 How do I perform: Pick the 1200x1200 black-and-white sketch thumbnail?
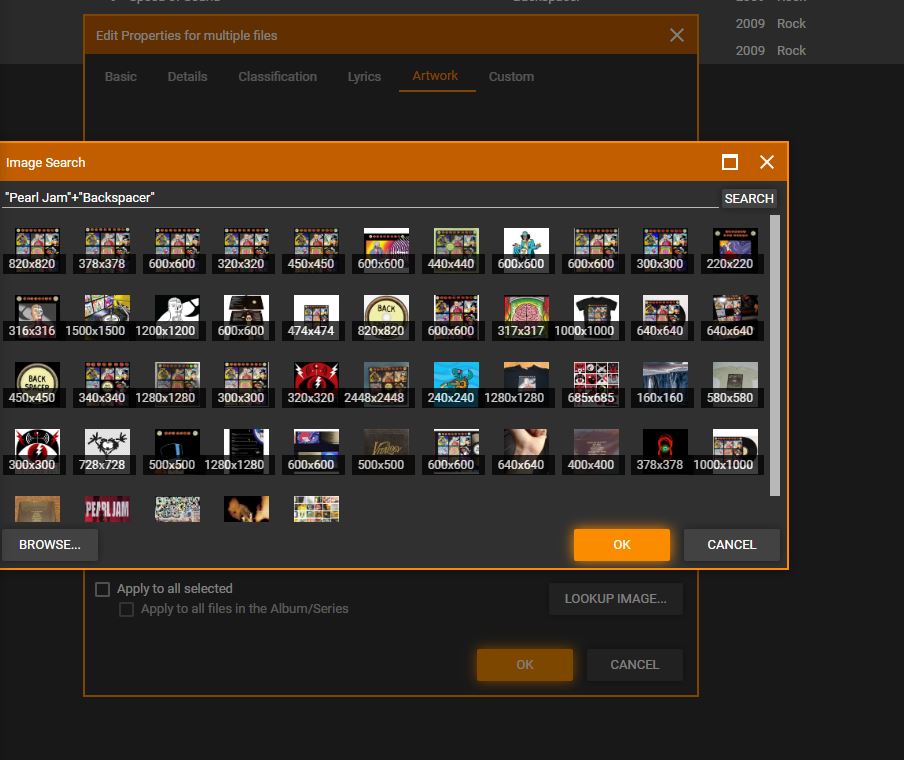tap(177, 316)
